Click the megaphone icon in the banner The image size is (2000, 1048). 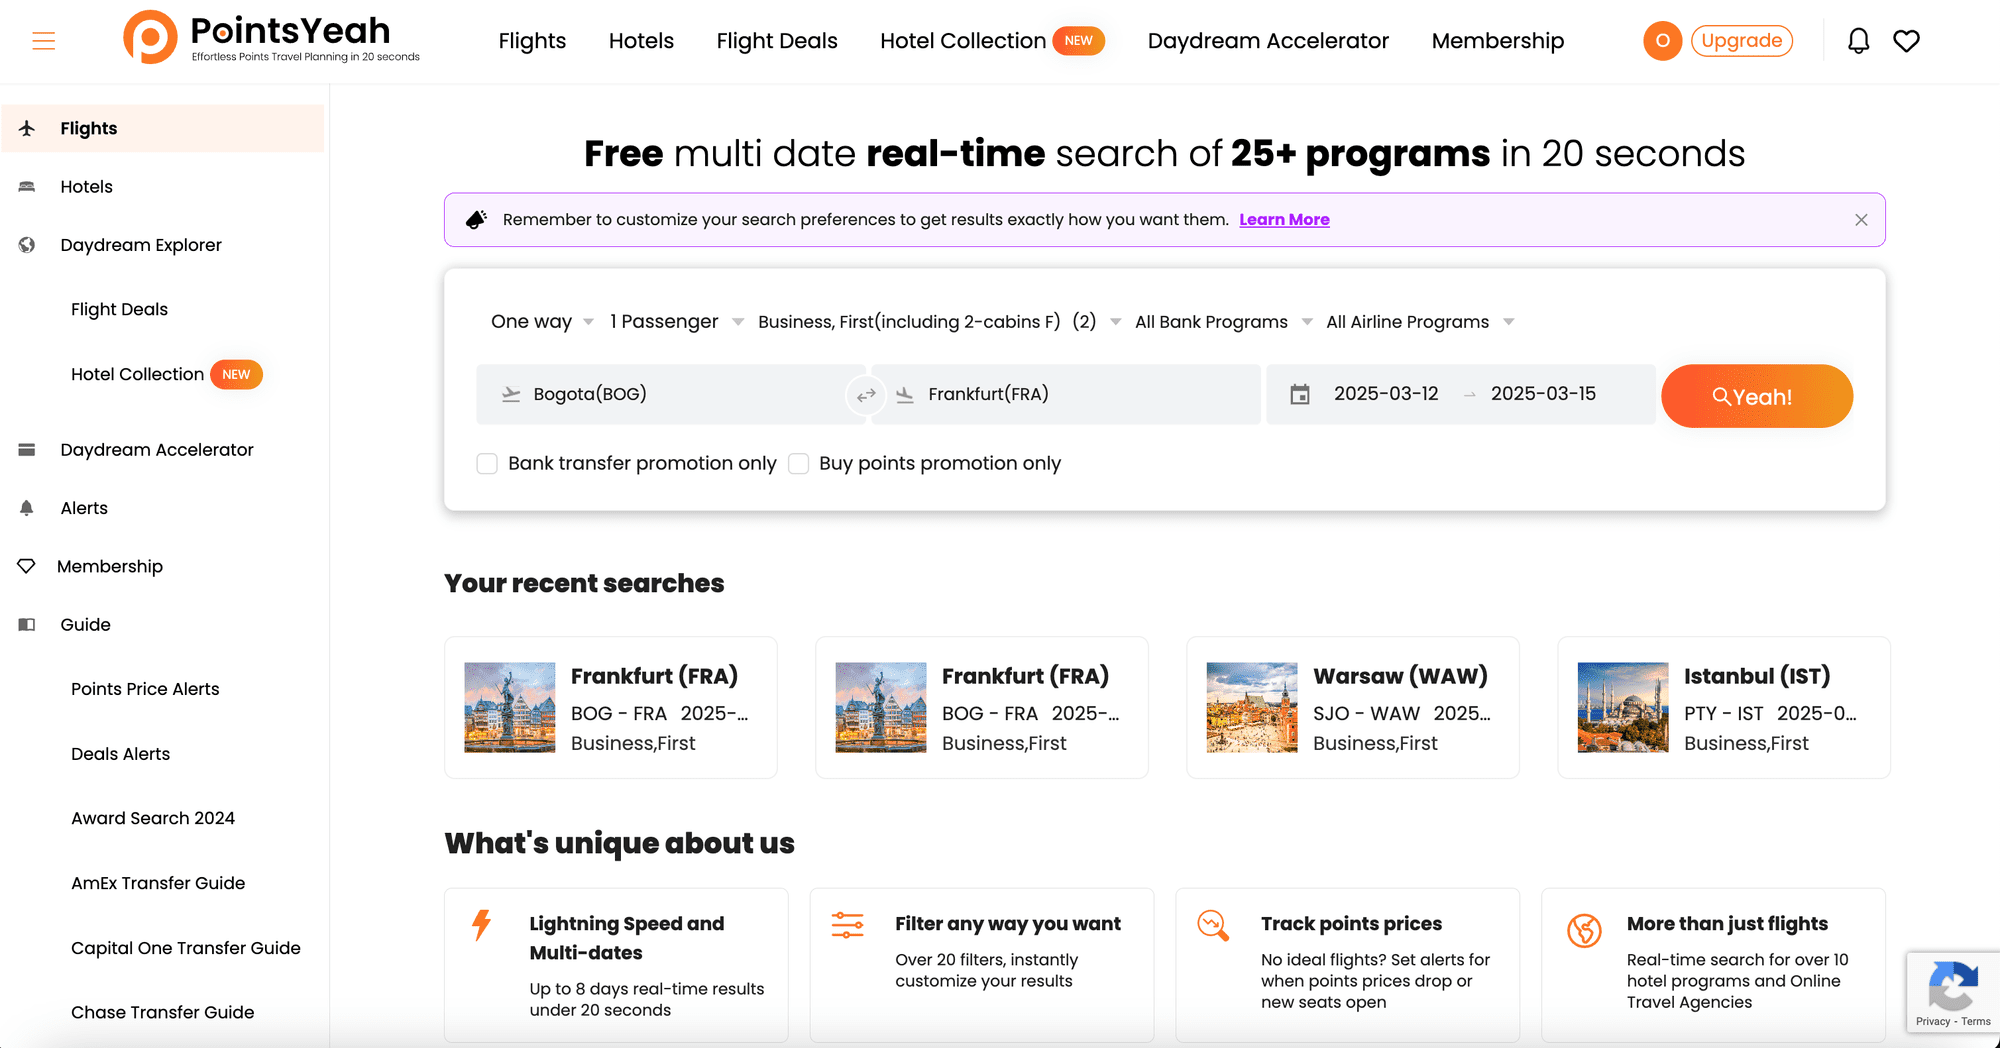[x=477, y=219]
